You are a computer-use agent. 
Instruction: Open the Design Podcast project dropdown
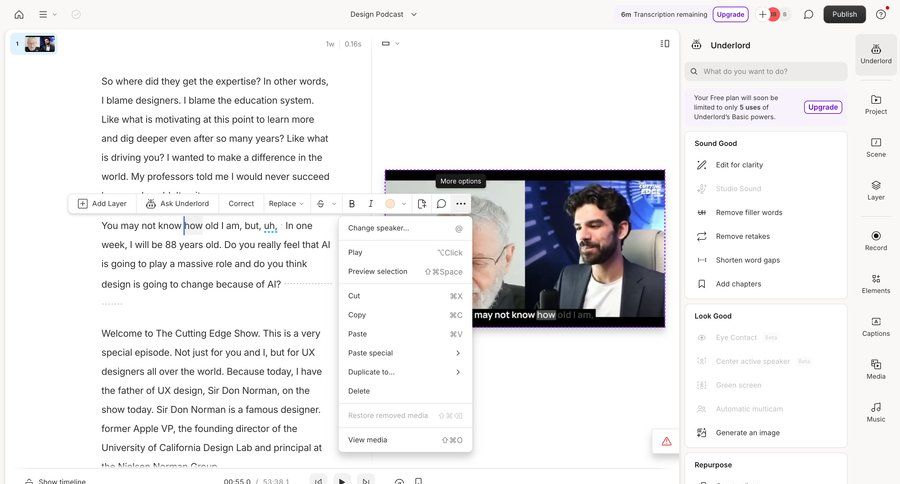pyautogui.click(x=383, y=14)
